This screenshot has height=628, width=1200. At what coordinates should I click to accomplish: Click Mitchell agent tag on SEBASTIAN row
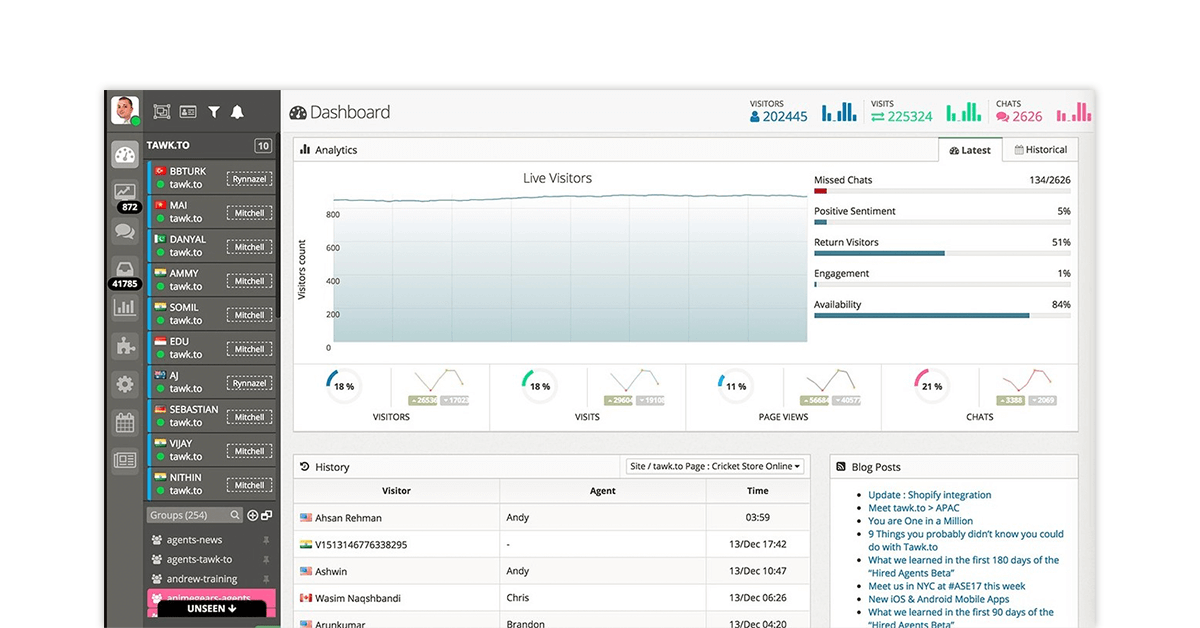click(x=249, y=417)
